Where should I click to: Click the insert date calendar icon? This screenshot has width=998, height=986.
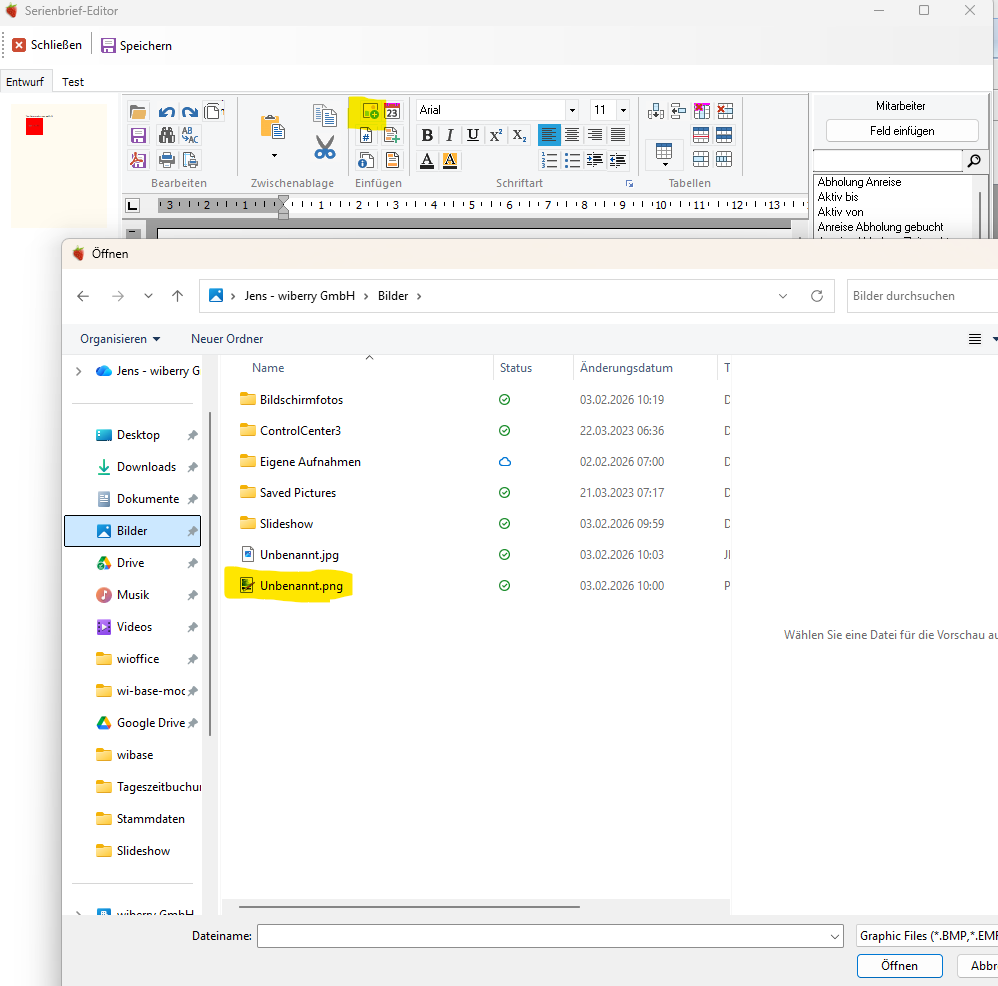pos(392,111)
